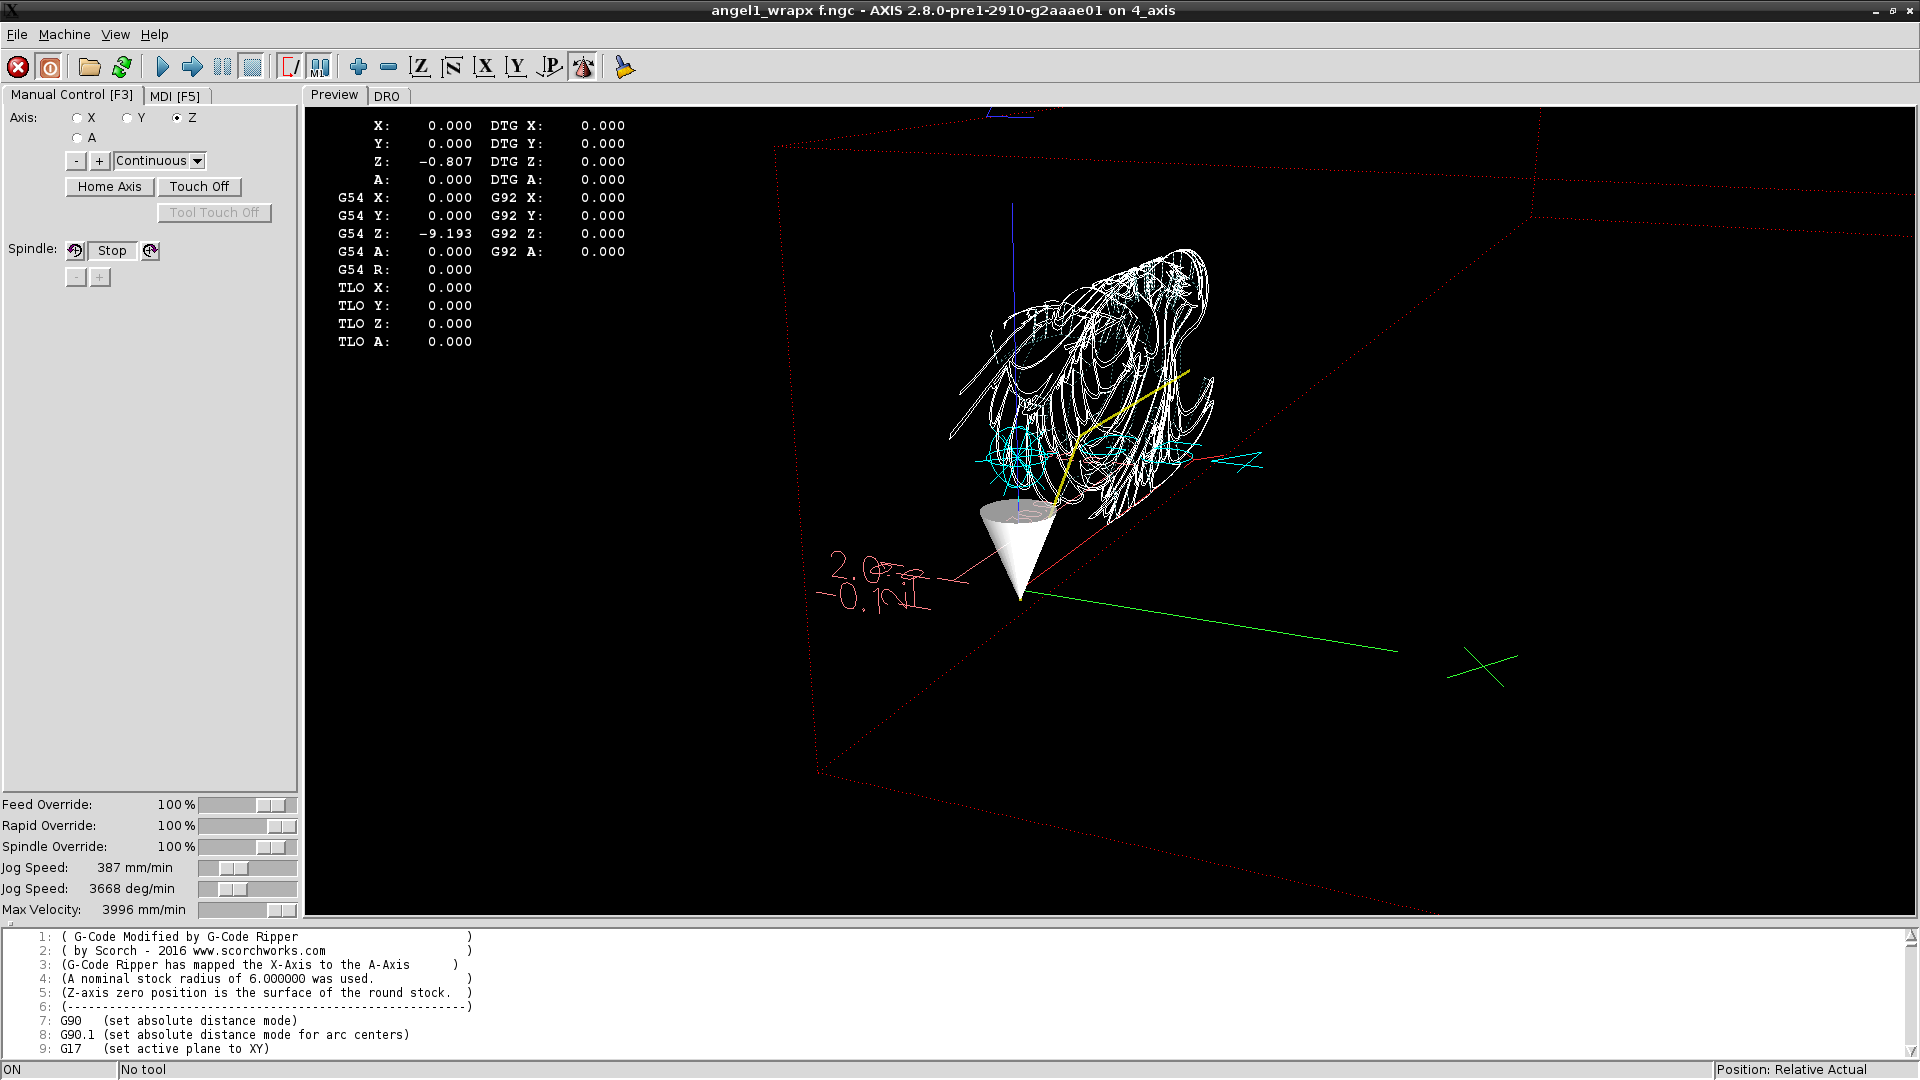Click the Home Axis button

[110, 187]
